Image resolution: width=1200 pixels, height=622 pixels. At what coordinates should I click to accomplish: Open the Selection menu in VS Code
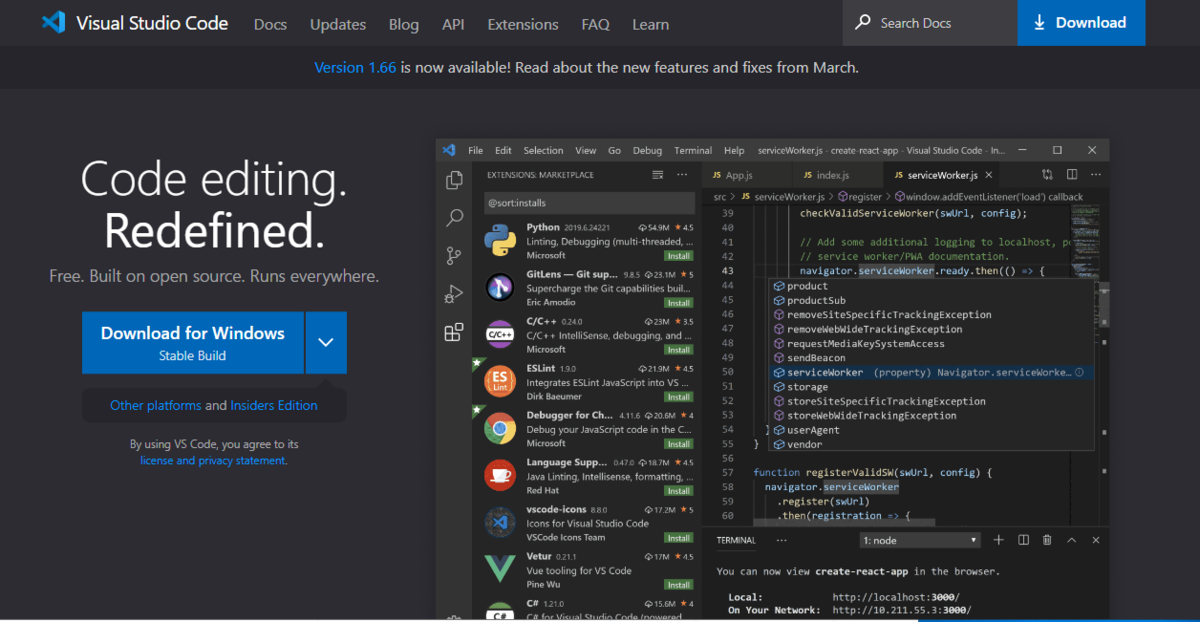(543, 150)
